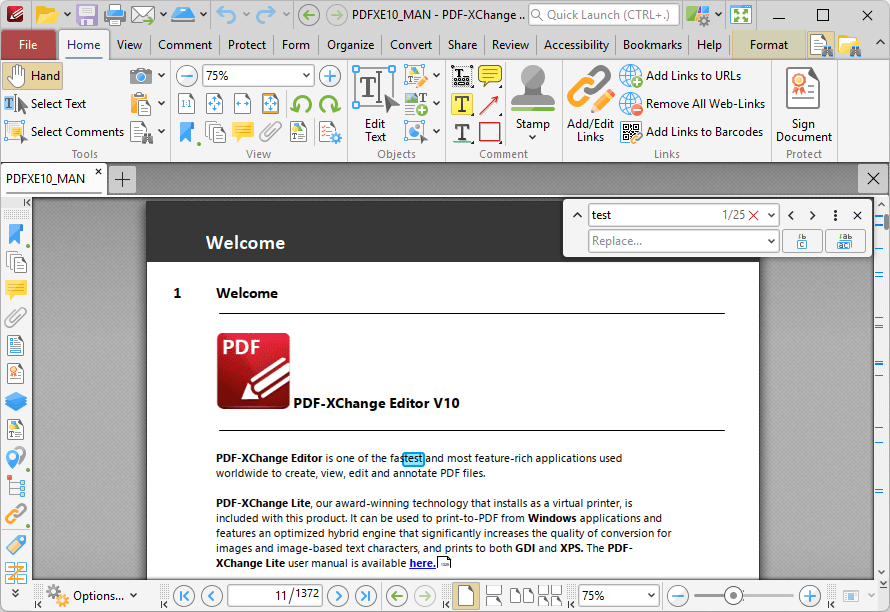Click the zoom slider handle
The height and width of the screenshot is (612, 890).
point(733,596)
